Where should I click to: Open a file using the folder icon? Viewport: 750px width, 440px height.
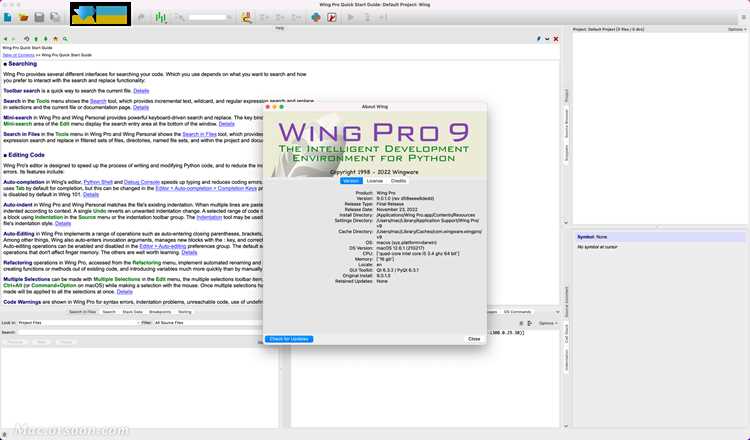tap(23, 17)
